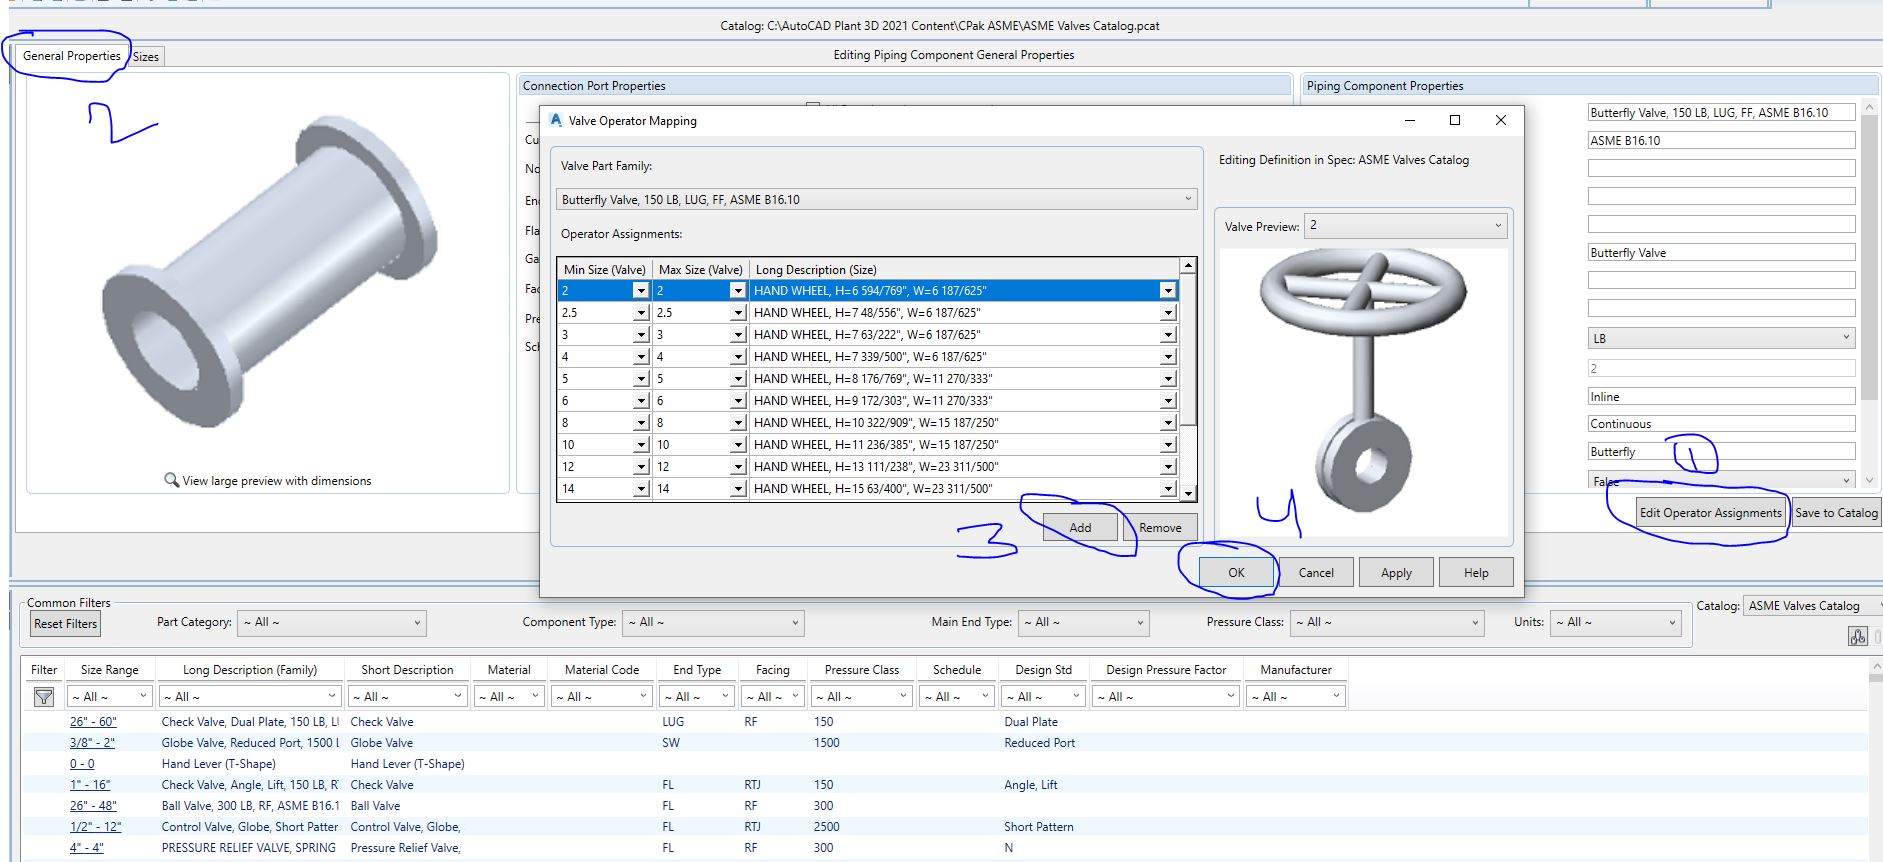Open the 26" - 60" size range link
This screenshot has height=862, width=1883.
pos(93,722)
